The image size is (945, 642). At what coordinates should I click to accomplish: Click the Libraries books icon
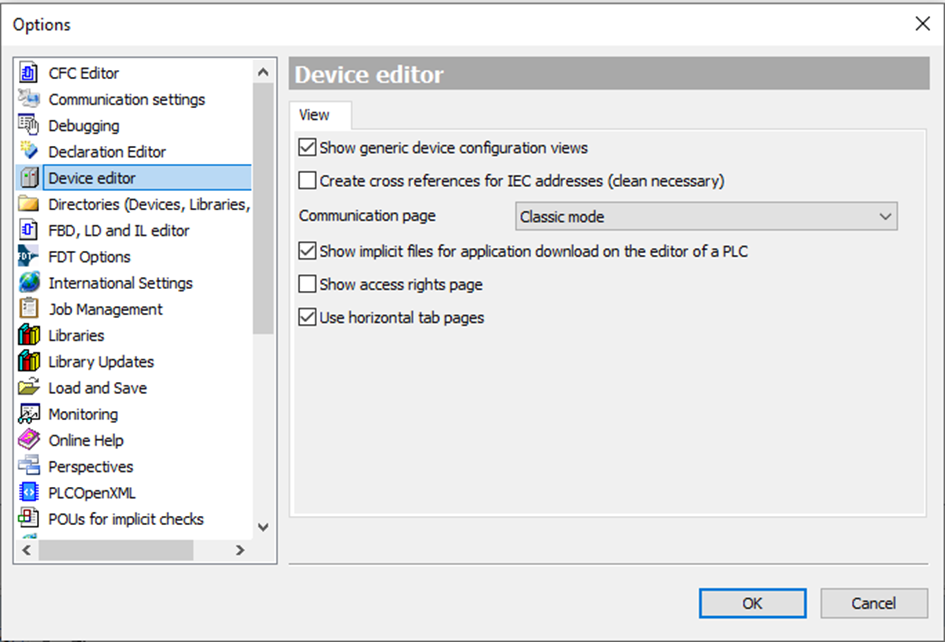(29, 335)
